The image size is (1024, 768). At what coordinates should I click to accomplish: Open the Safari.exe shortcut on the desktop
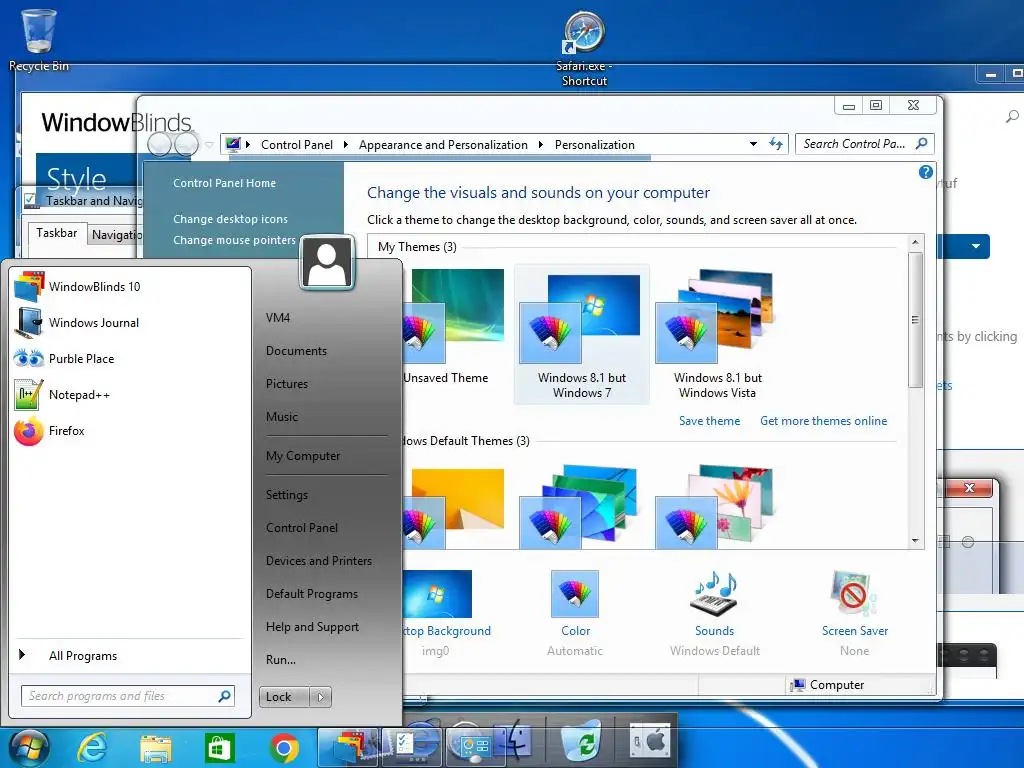point(584,48)
